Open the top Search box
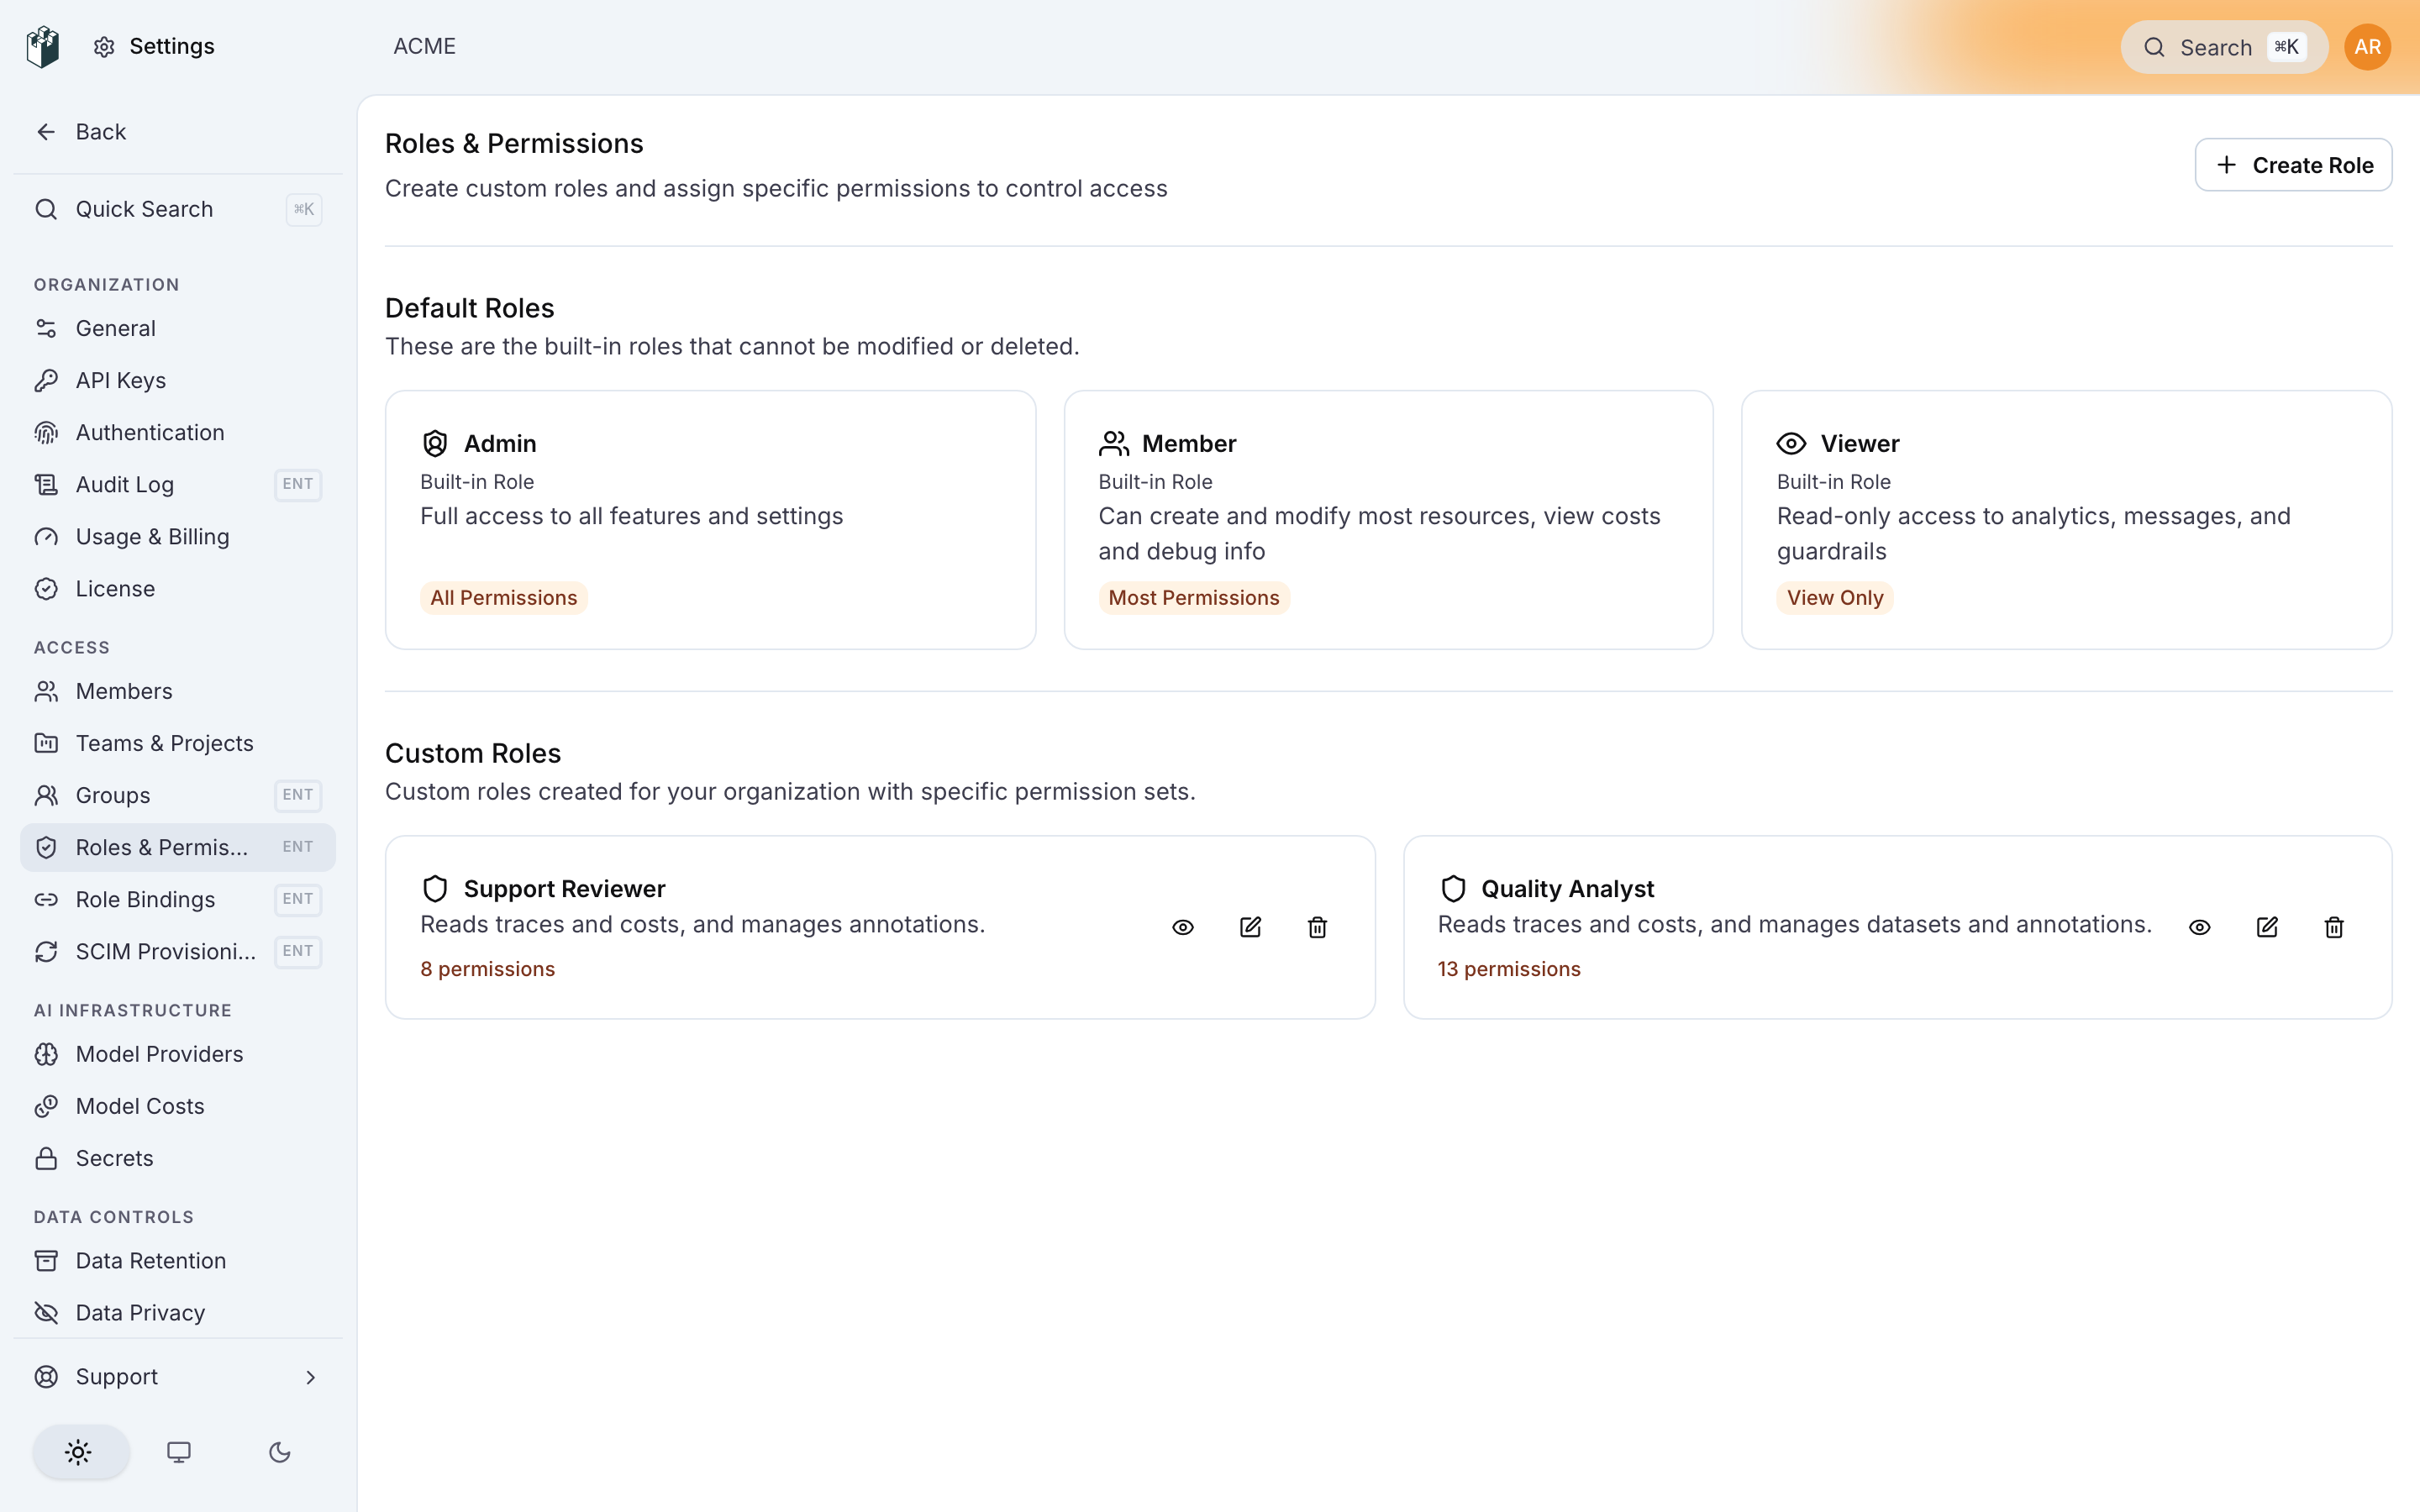 pyautogui.click(x=2224, y=47)
